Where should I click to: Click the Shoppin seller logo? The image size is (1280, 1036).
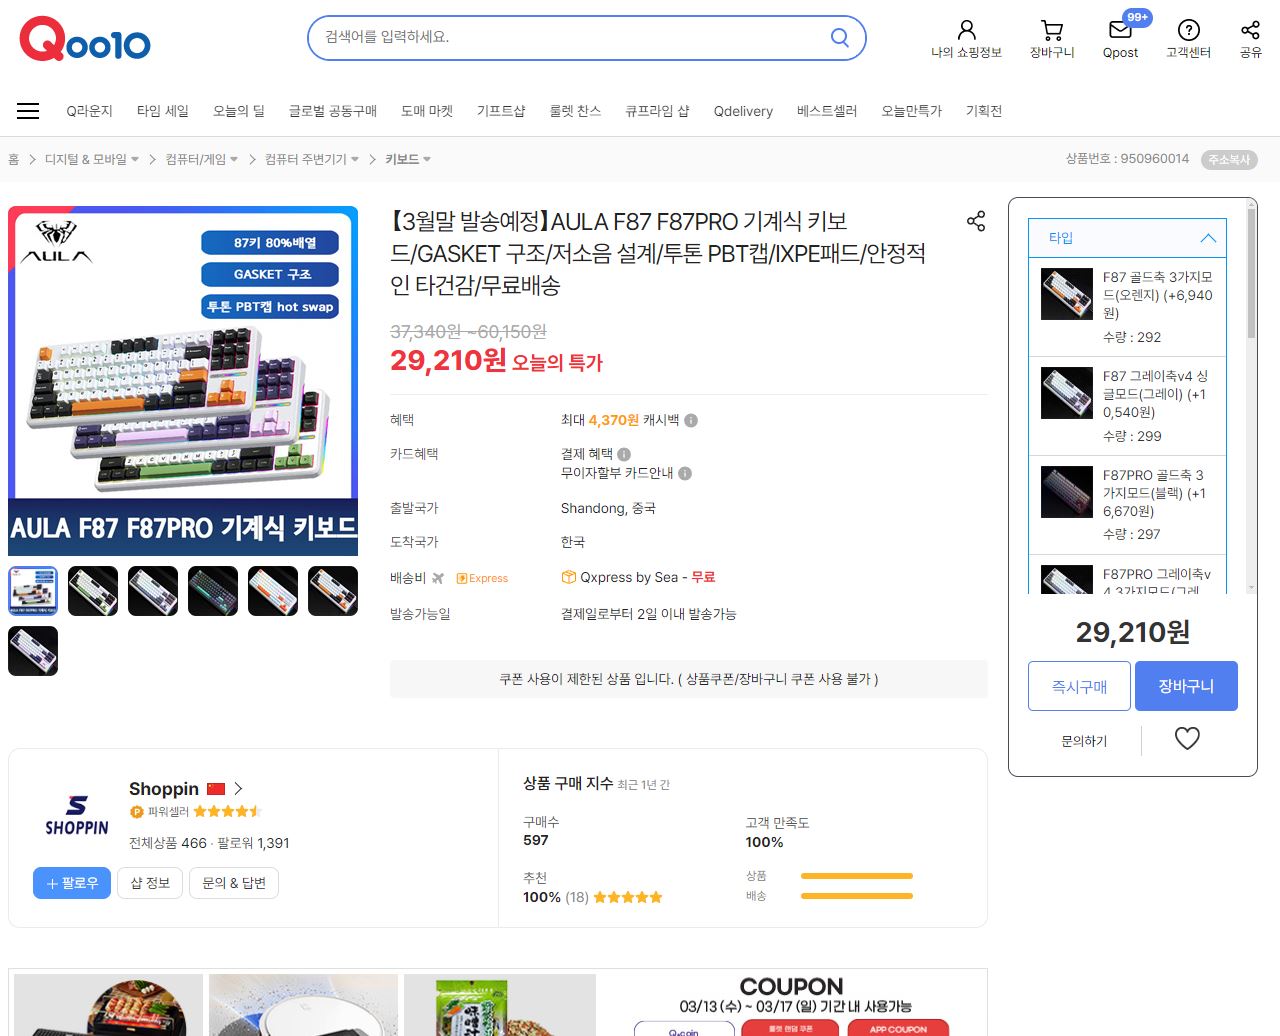[76, 815]
